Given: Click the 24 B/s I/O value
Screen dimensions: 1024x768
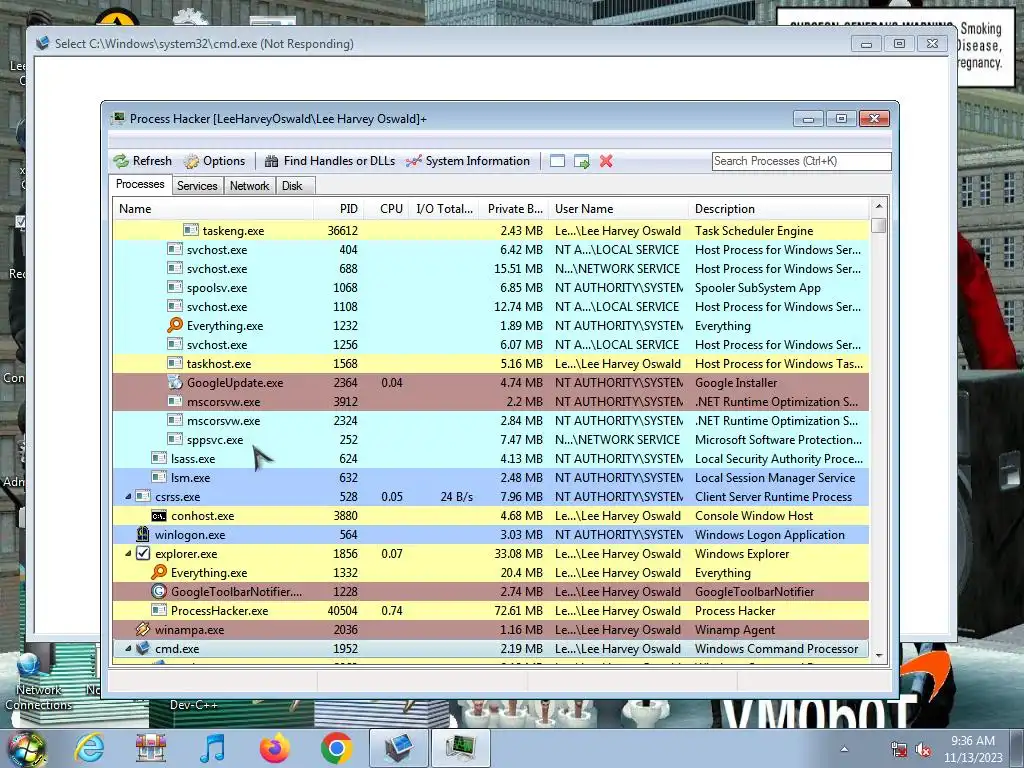Looking at the screenshot, I should point(456,497).
